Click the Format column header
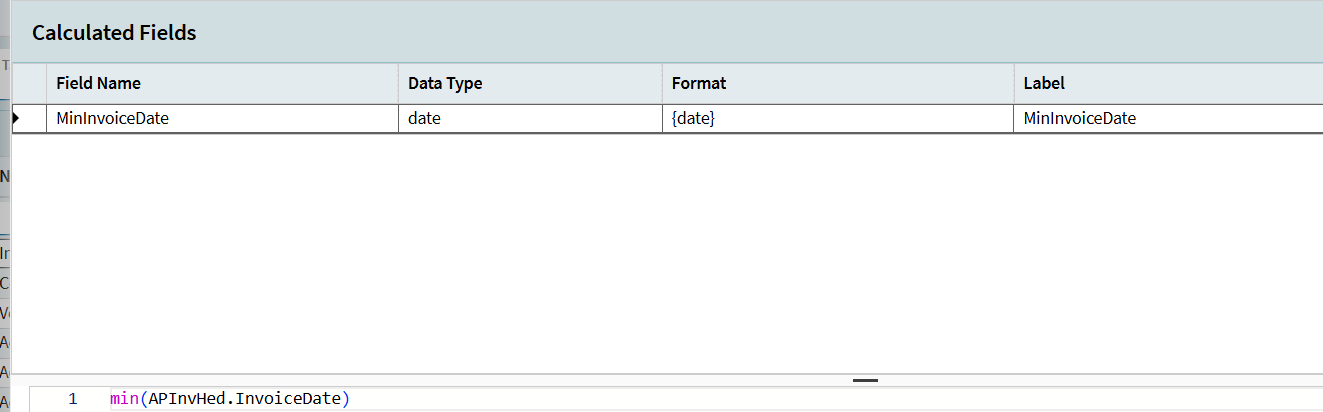Image resolution: width=1323 pixels, height=412 pixels. [699, 83]
